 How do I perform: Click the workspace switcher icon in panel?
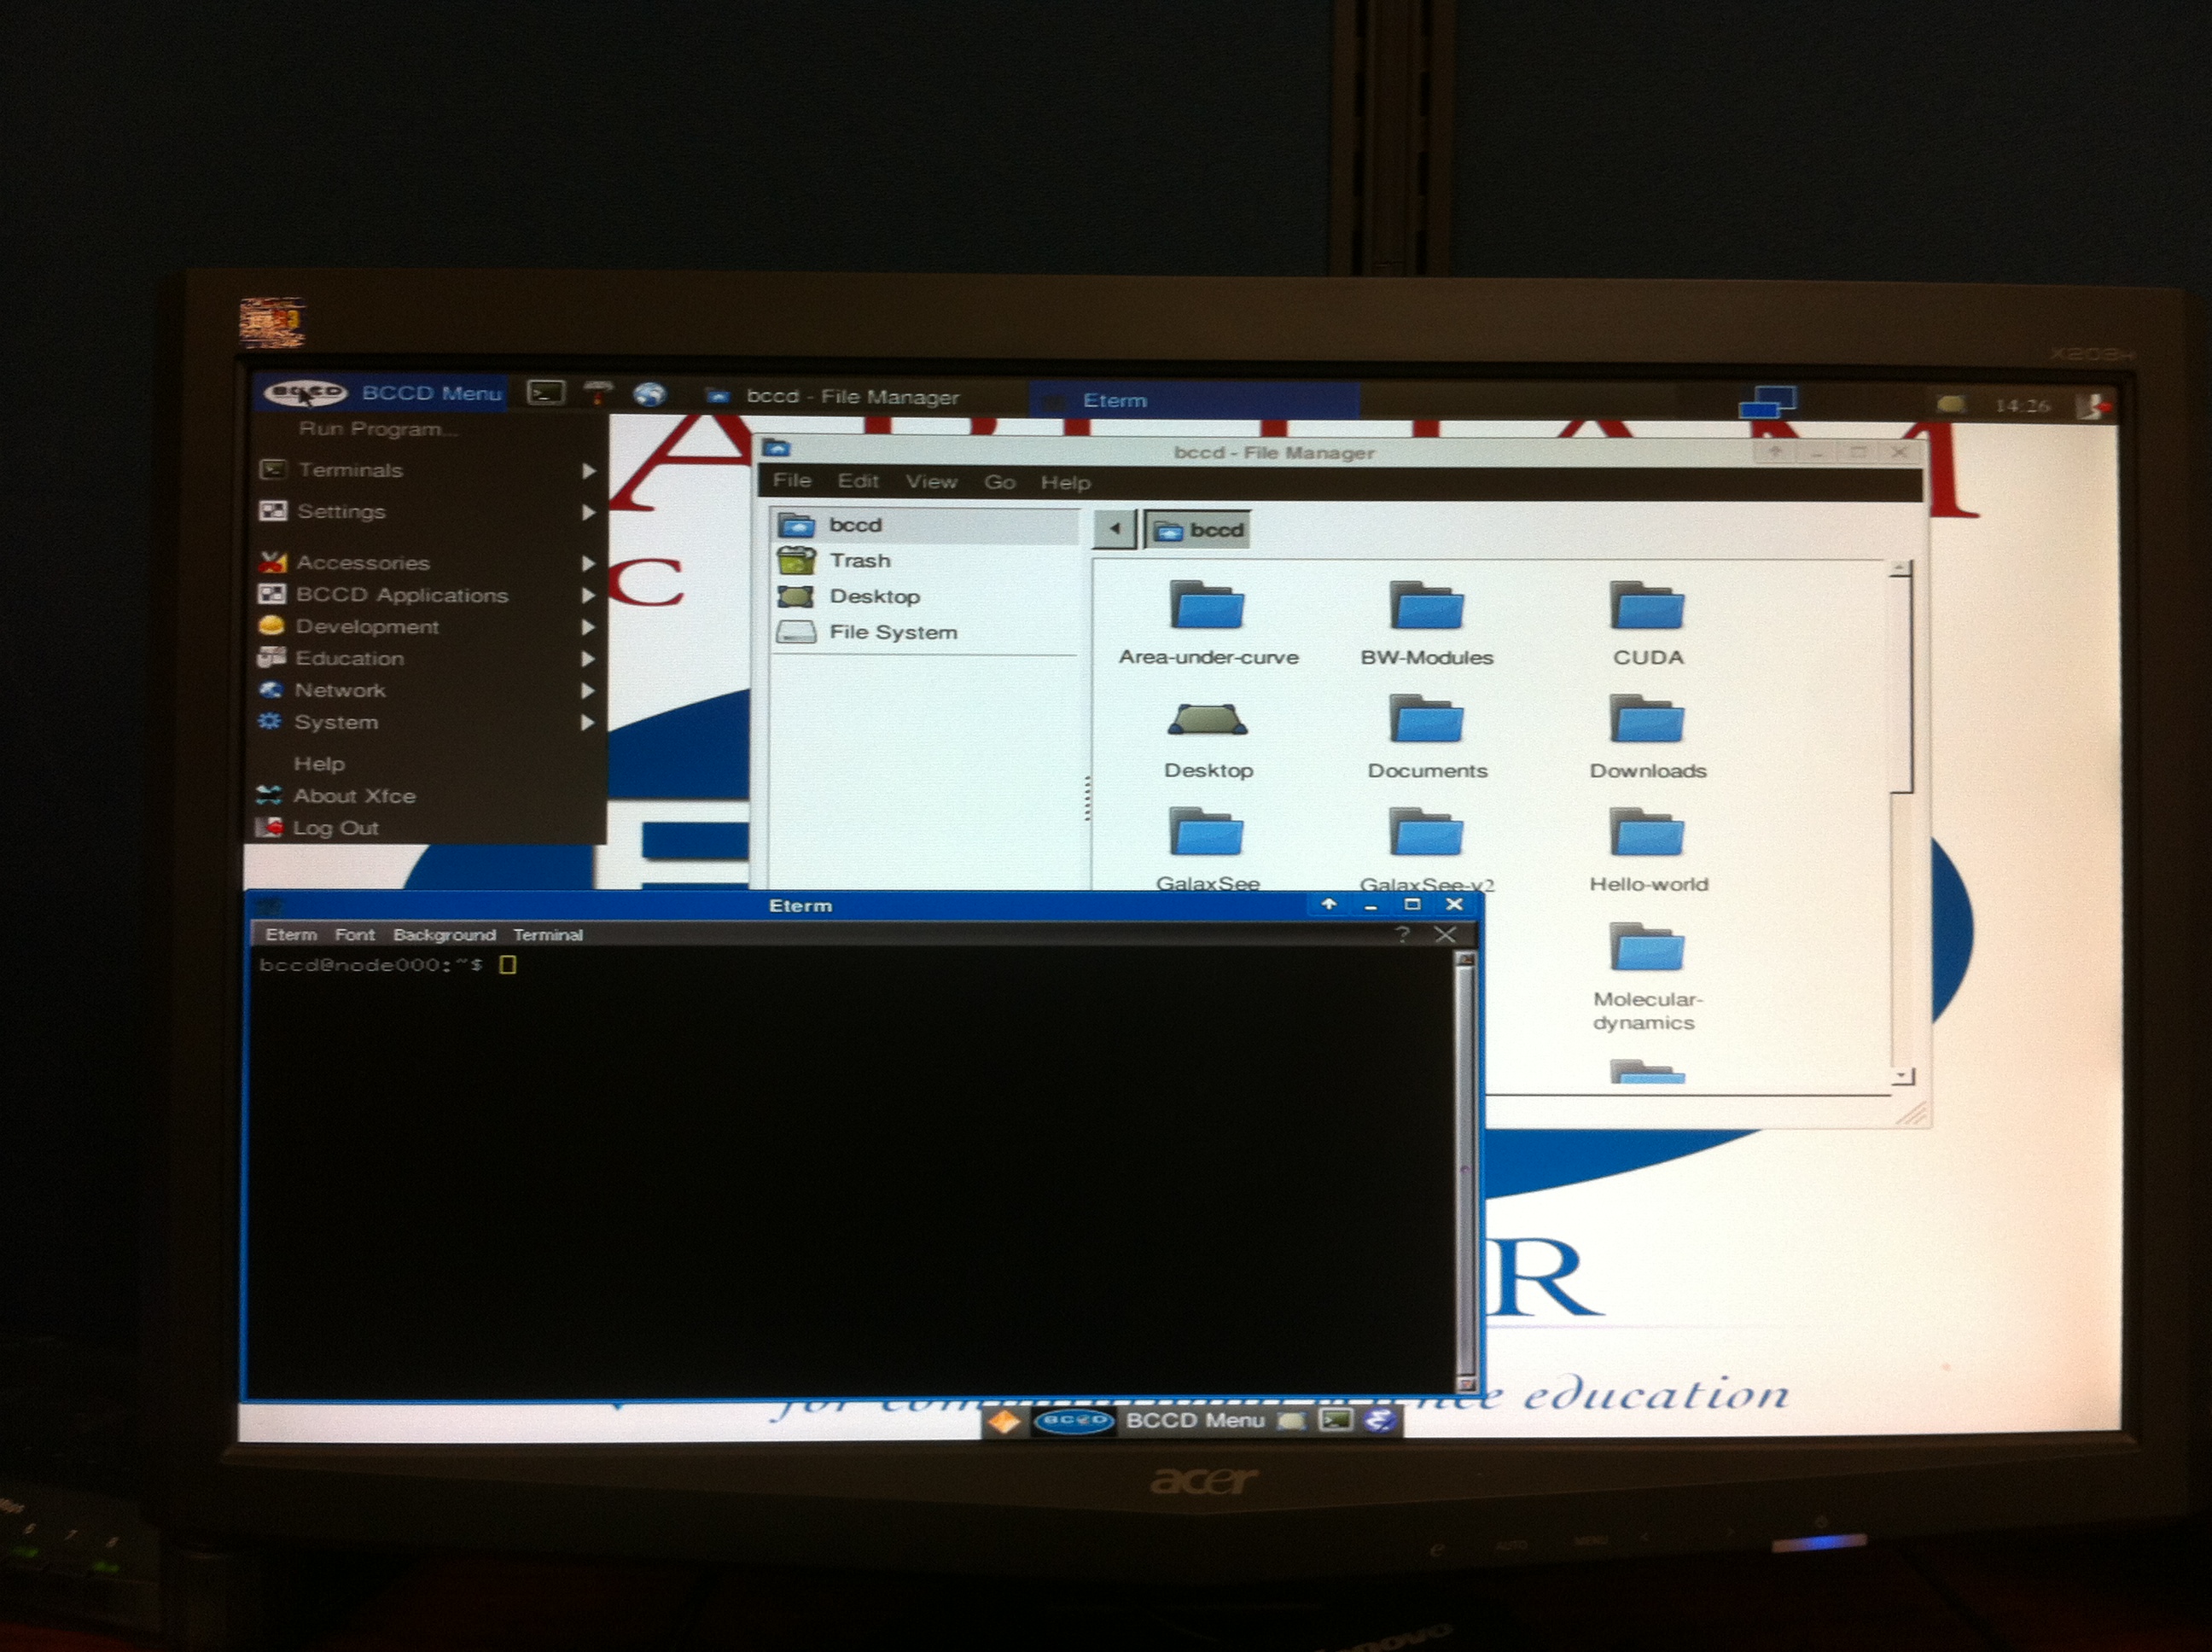(1767, 403)
